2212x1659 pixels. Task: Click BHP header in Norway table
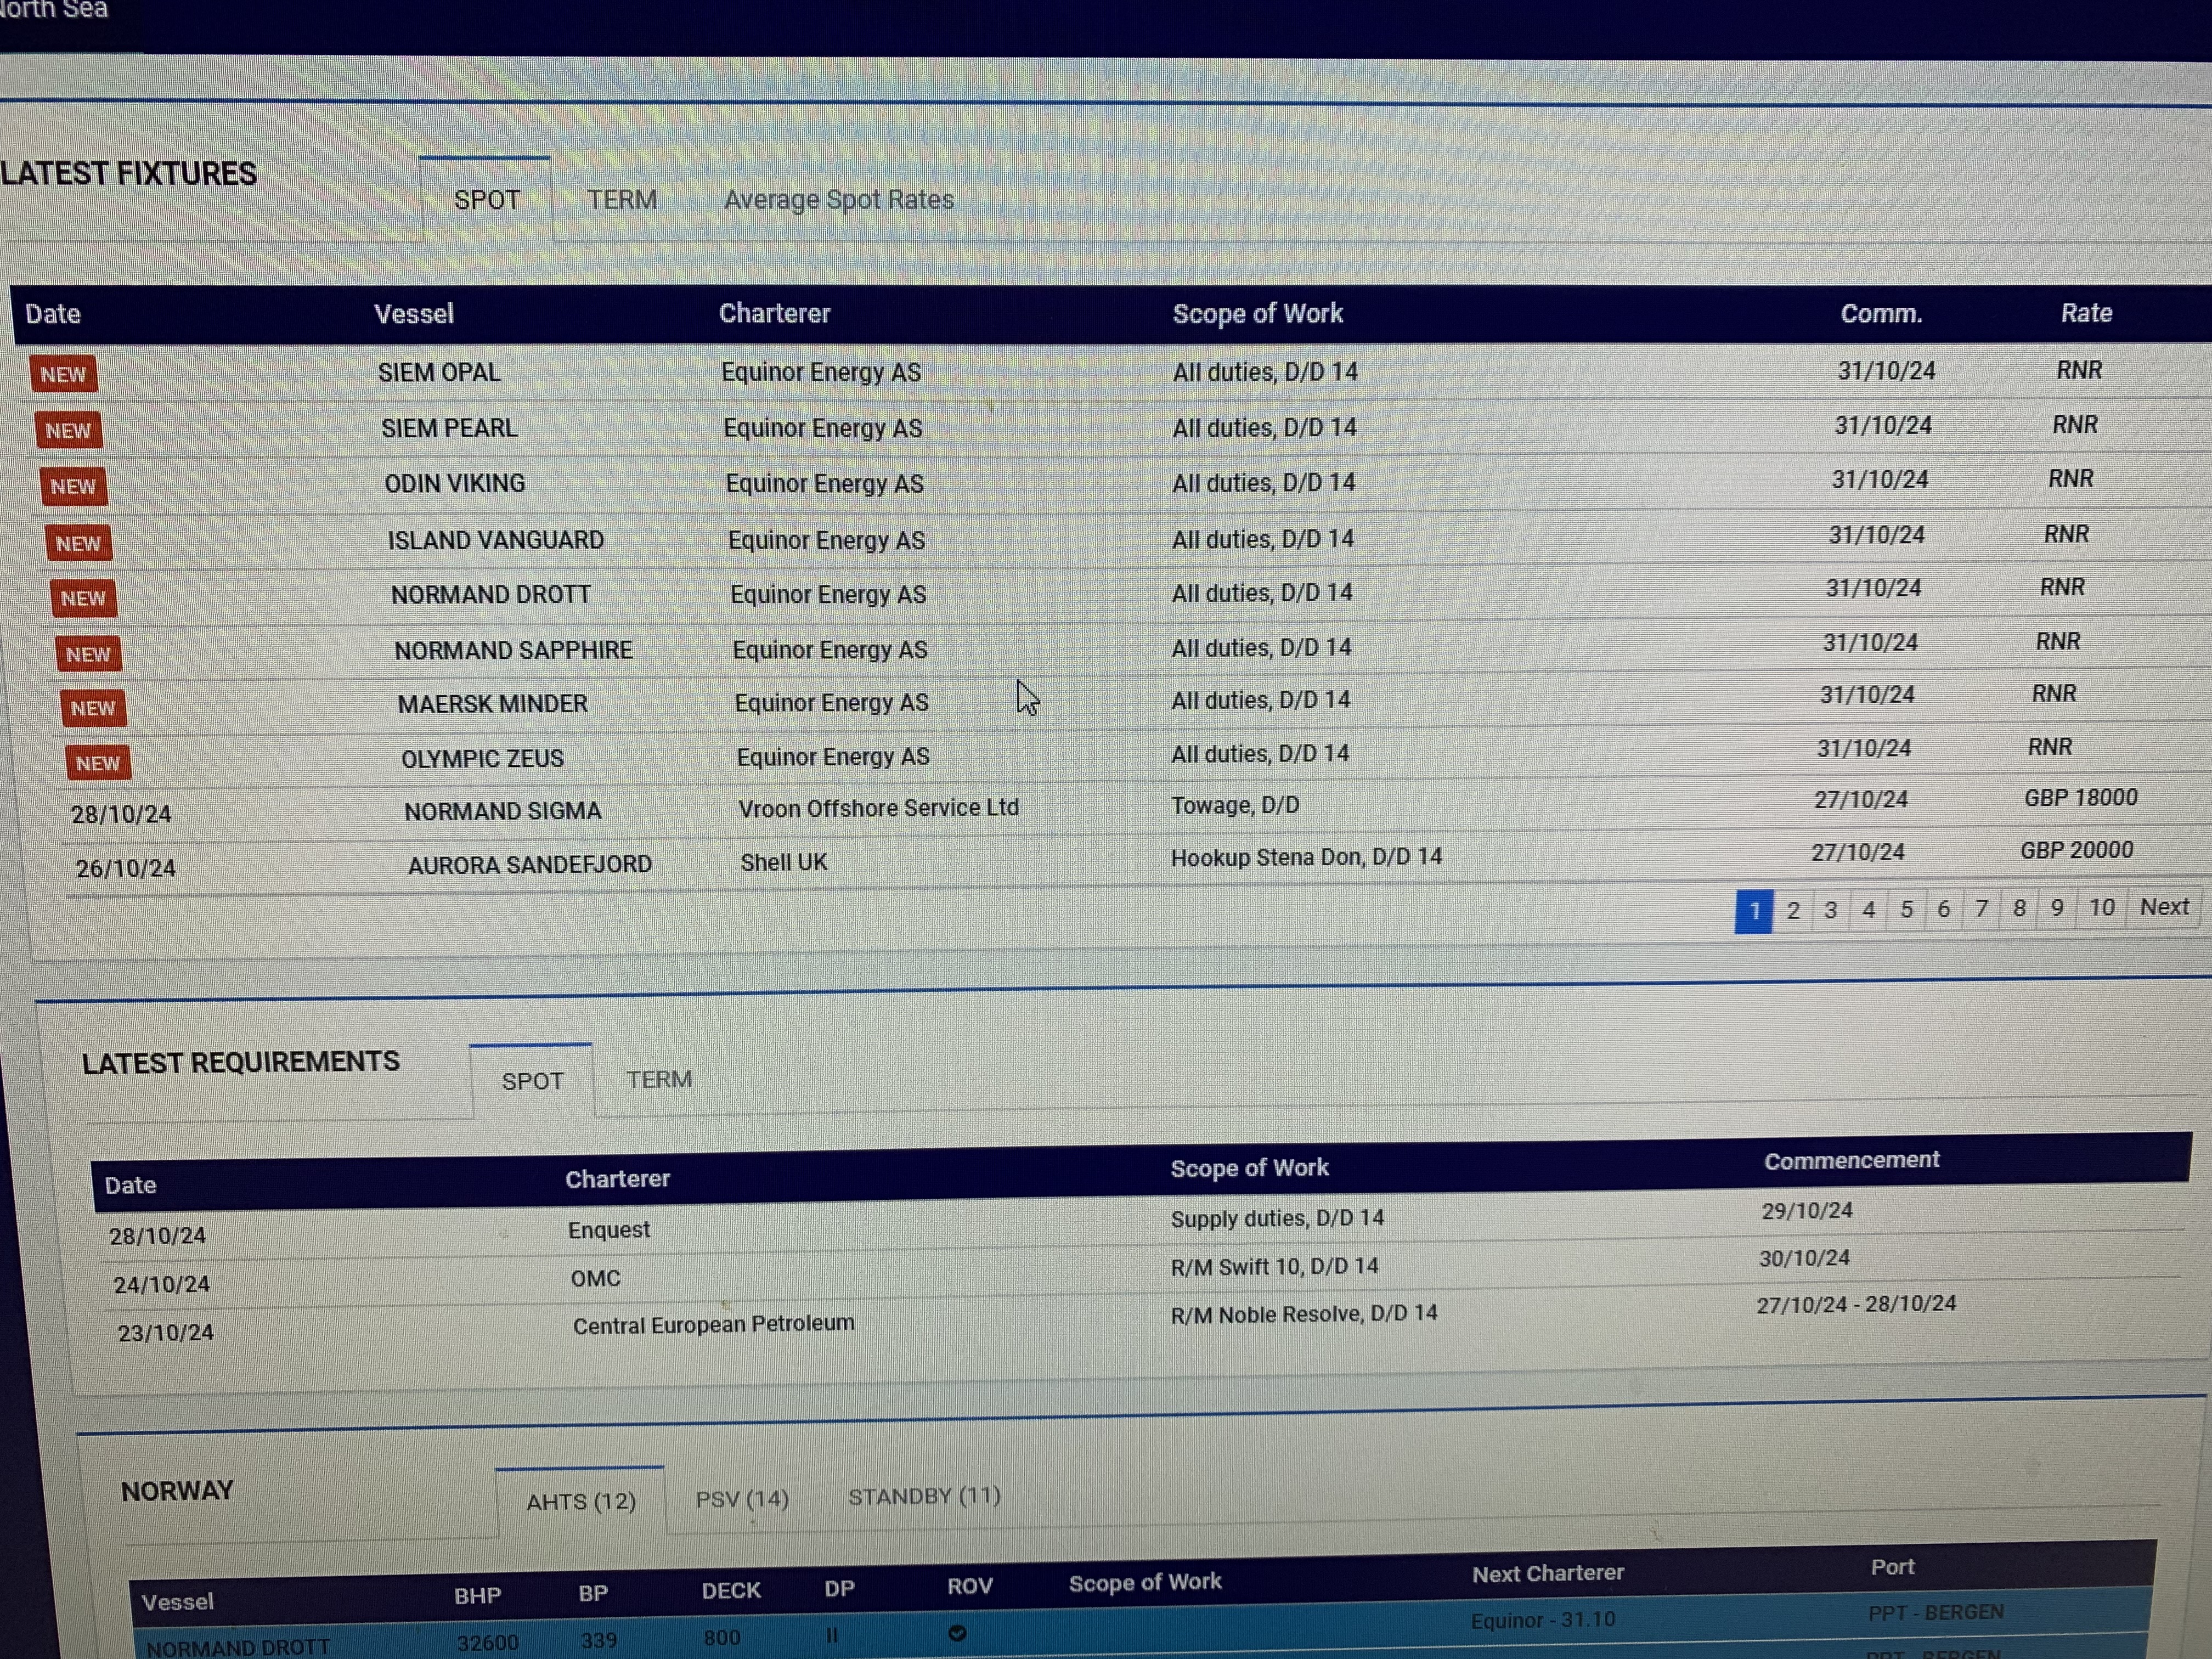[x=478, y=1595]
